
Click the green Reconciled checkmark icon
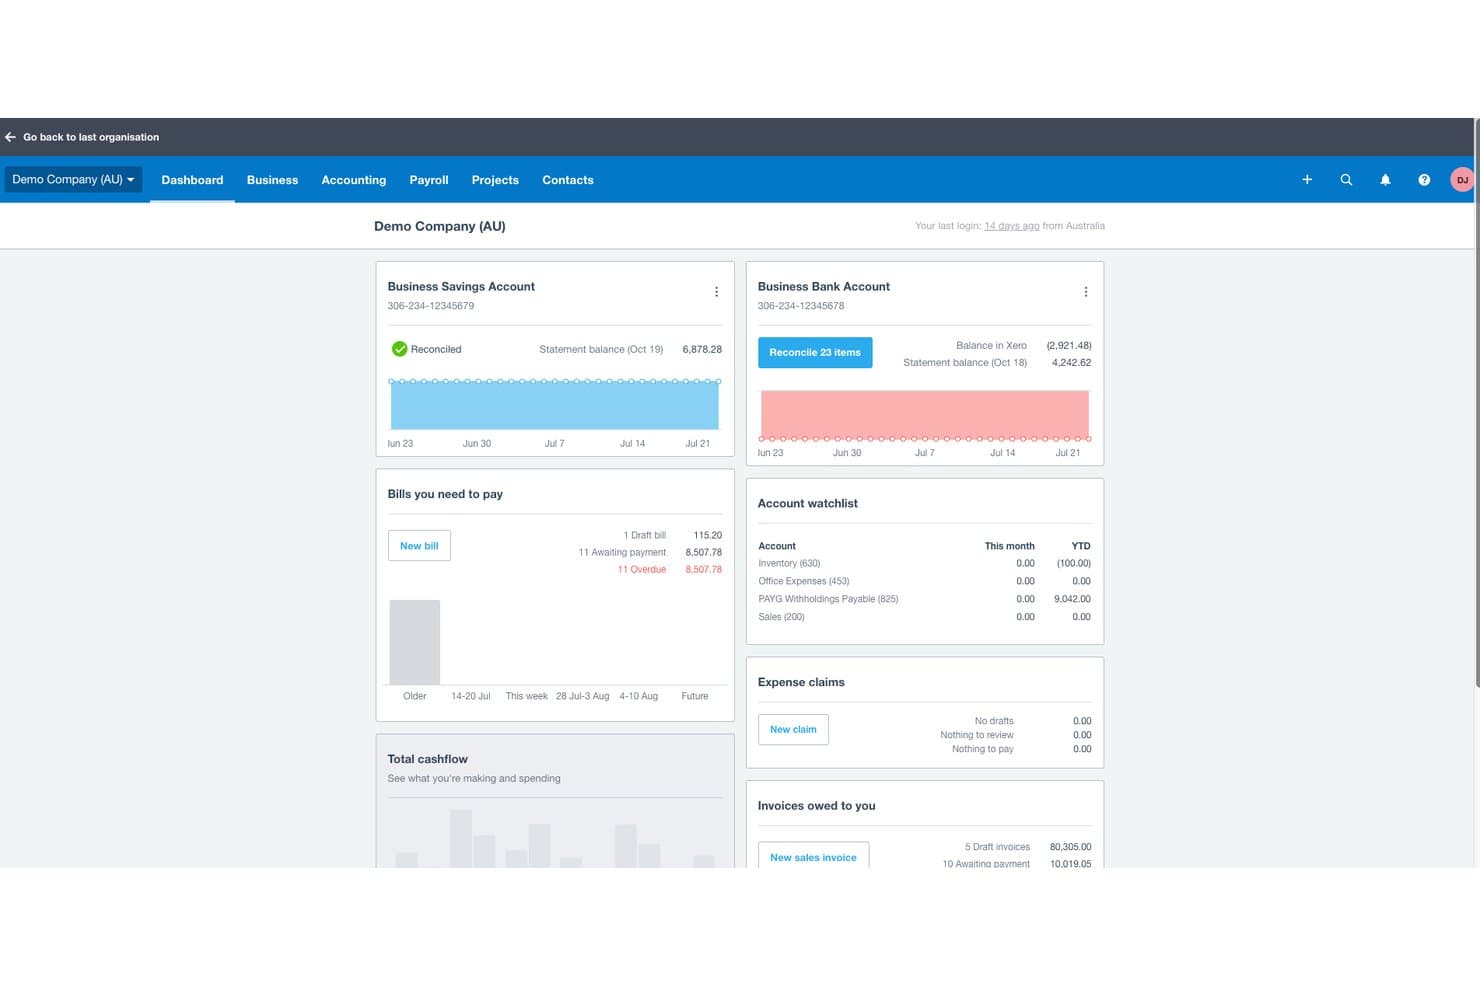click(x=399, y=349)
